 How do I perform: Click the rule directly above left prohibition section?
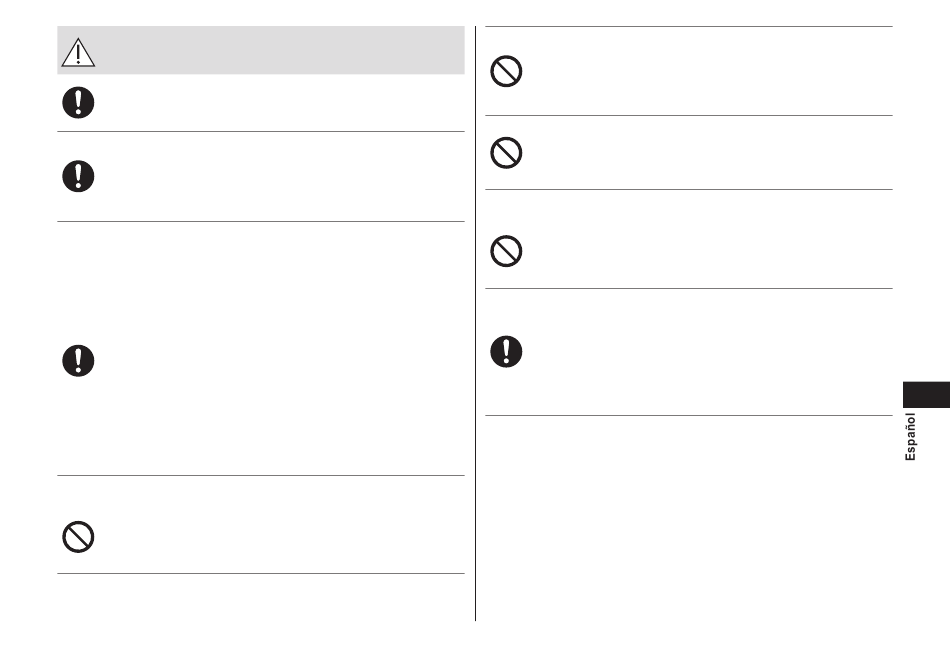(x=261, y=475)
